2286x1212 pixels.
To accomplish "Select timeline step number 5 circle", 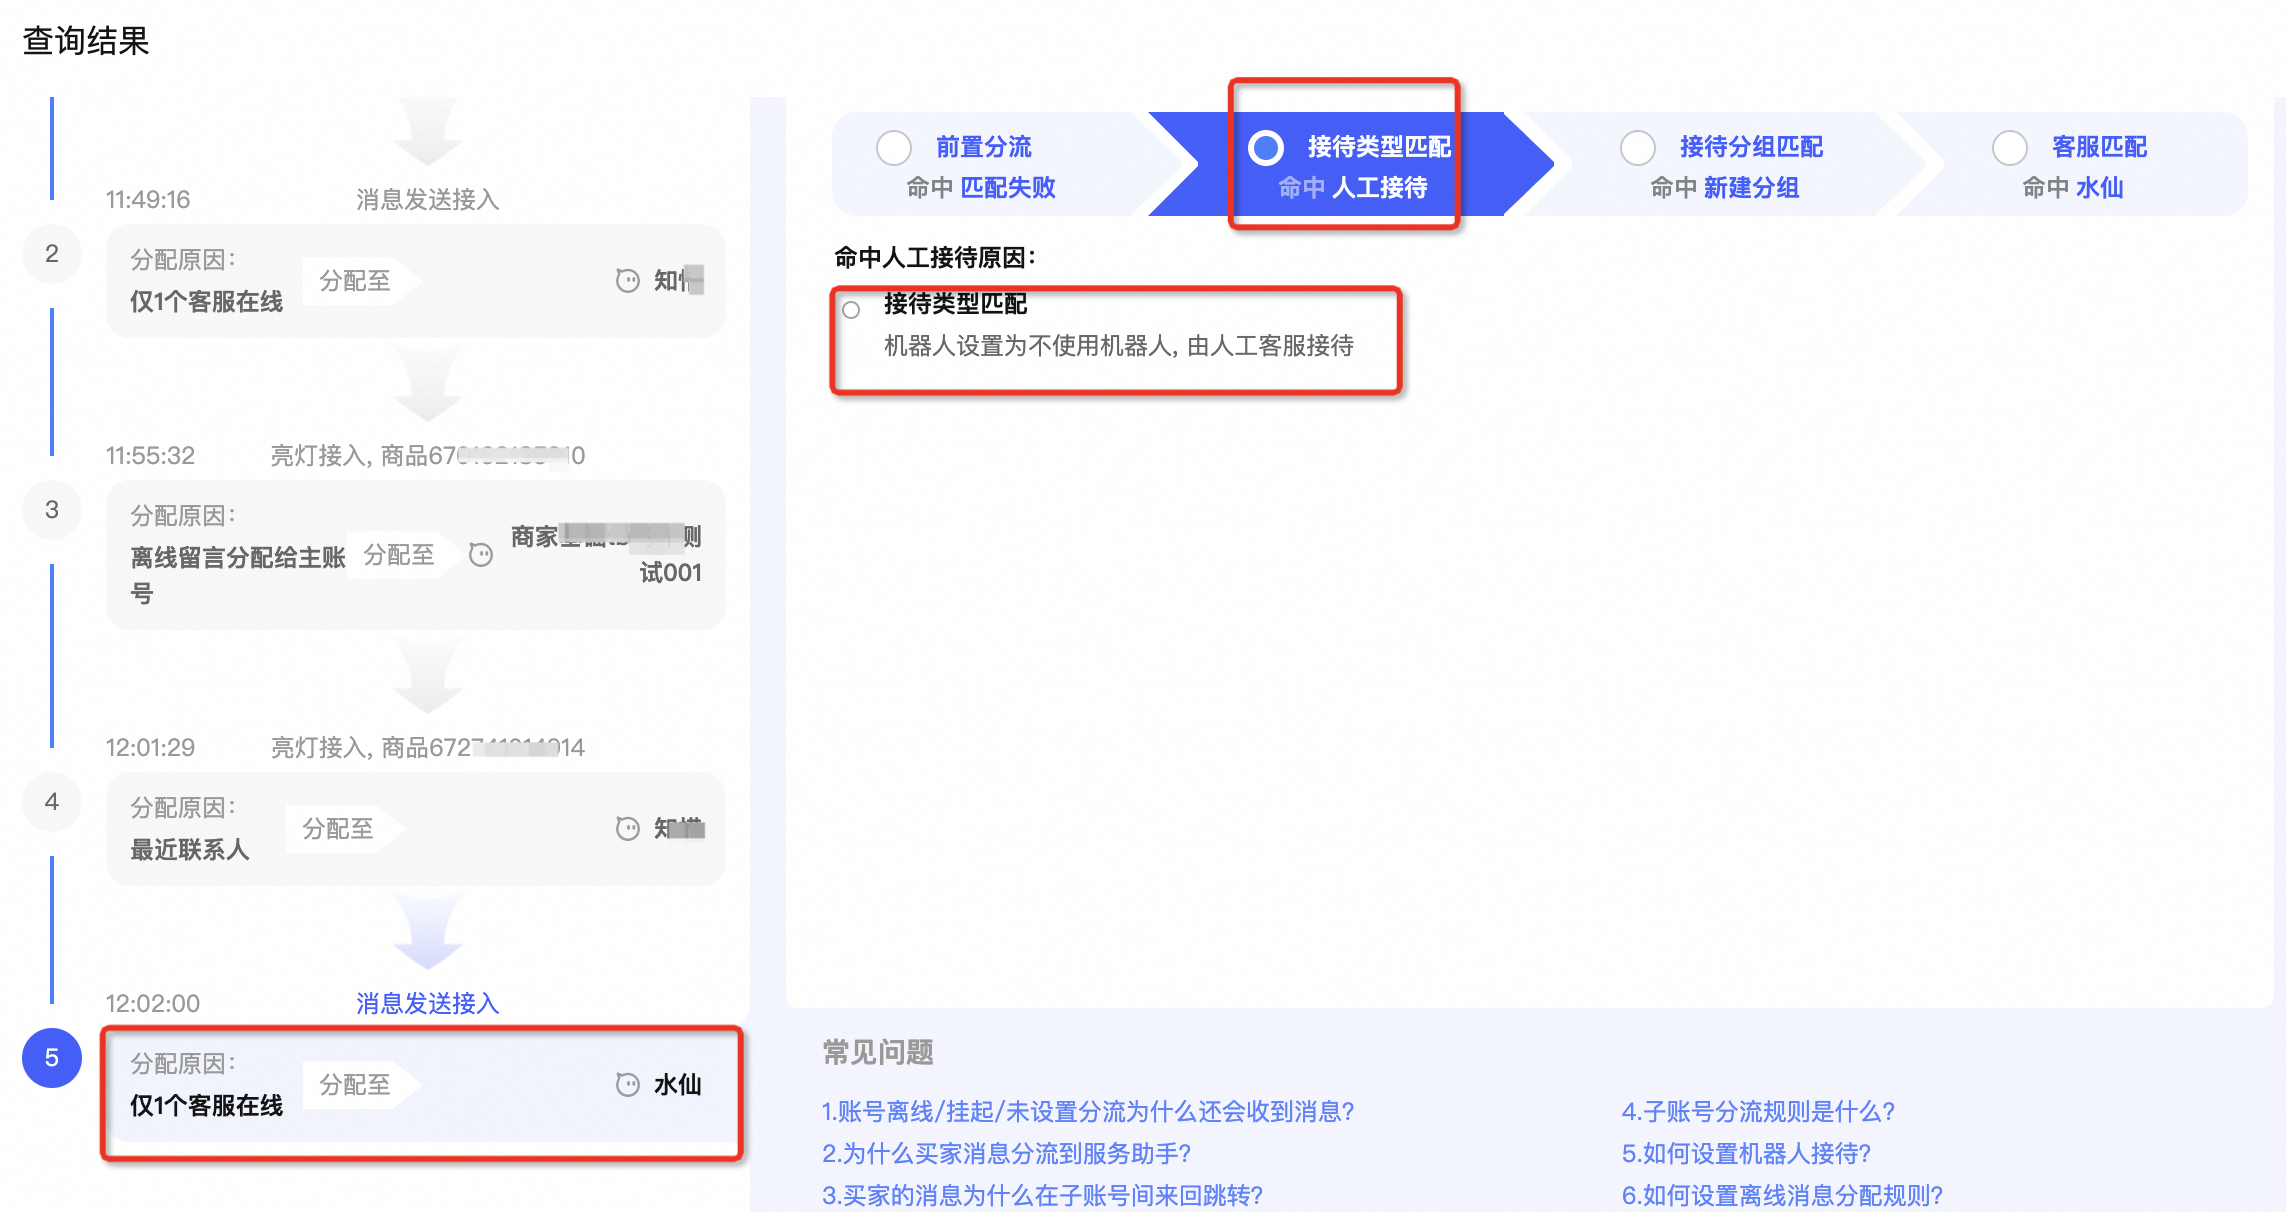I will pos(52,1057).
